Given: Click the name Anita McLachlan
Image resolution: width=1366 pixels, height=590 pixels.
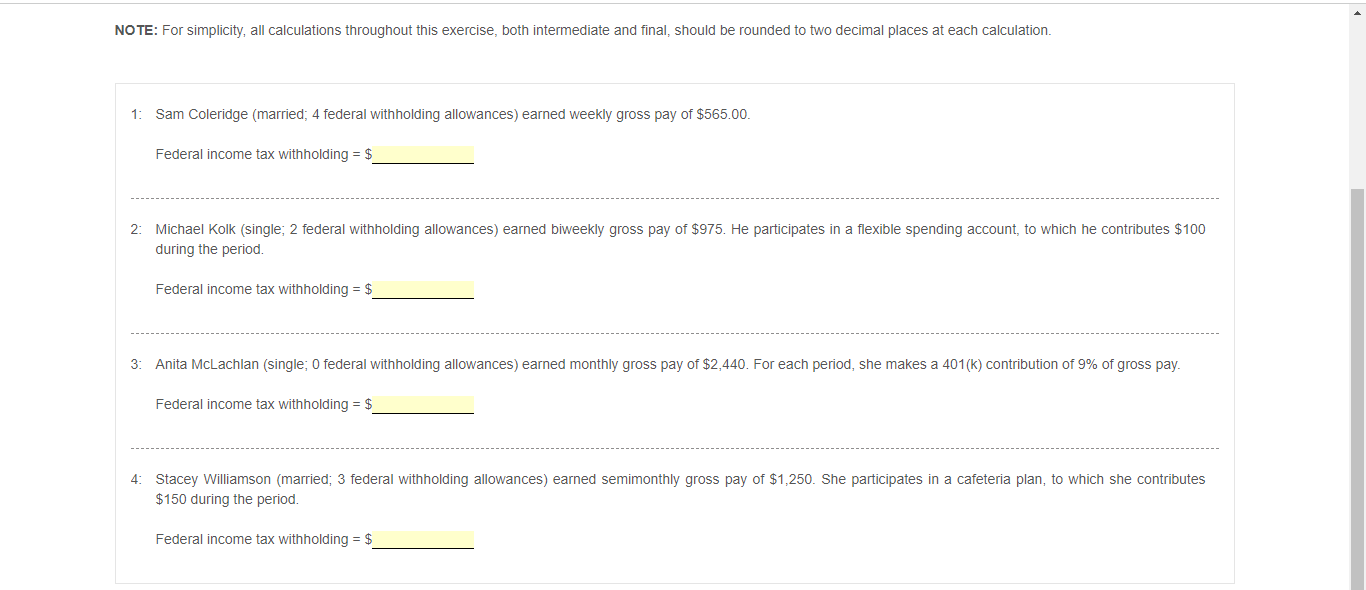Looking at the screenshot, I should click(x=207, y=365).
